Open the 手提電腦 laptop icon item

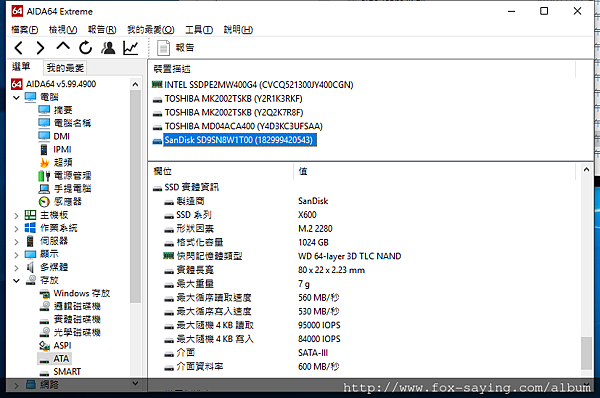[44, 189]
